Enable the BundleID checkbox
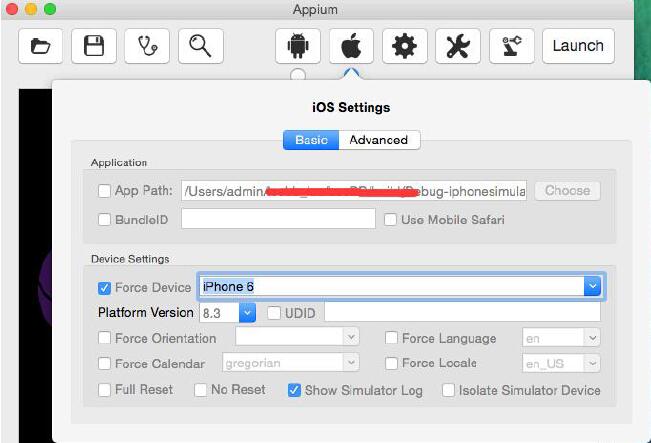651x443 pixels. point(104,219)
